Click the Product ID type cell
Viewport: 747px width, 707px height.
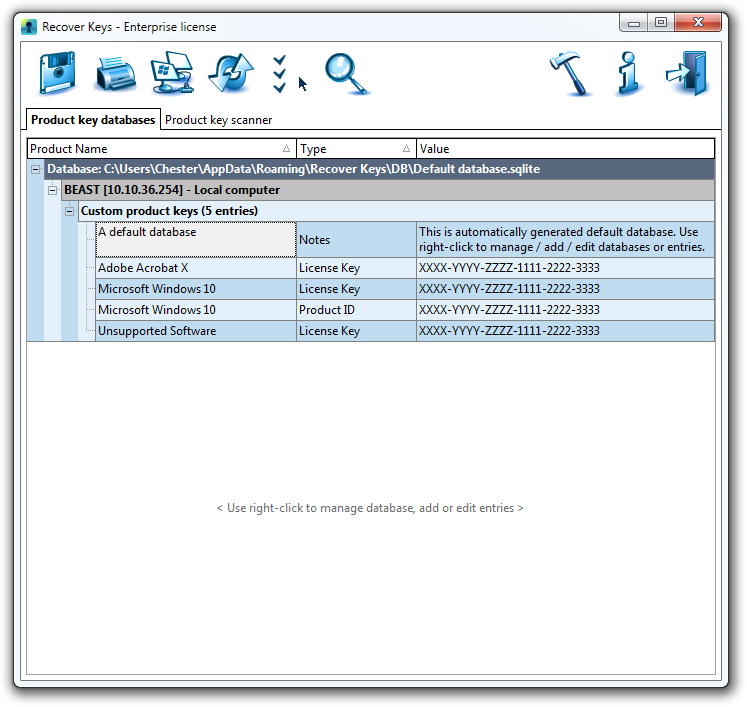pyautogui.click(x=356, y=310)
